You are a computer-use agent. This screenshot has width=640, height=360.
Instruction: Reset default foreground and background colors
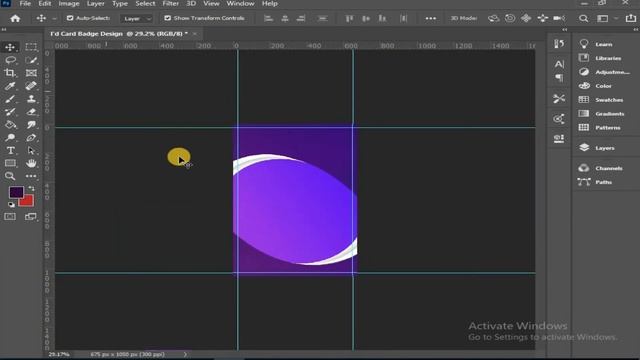(11, 204)
